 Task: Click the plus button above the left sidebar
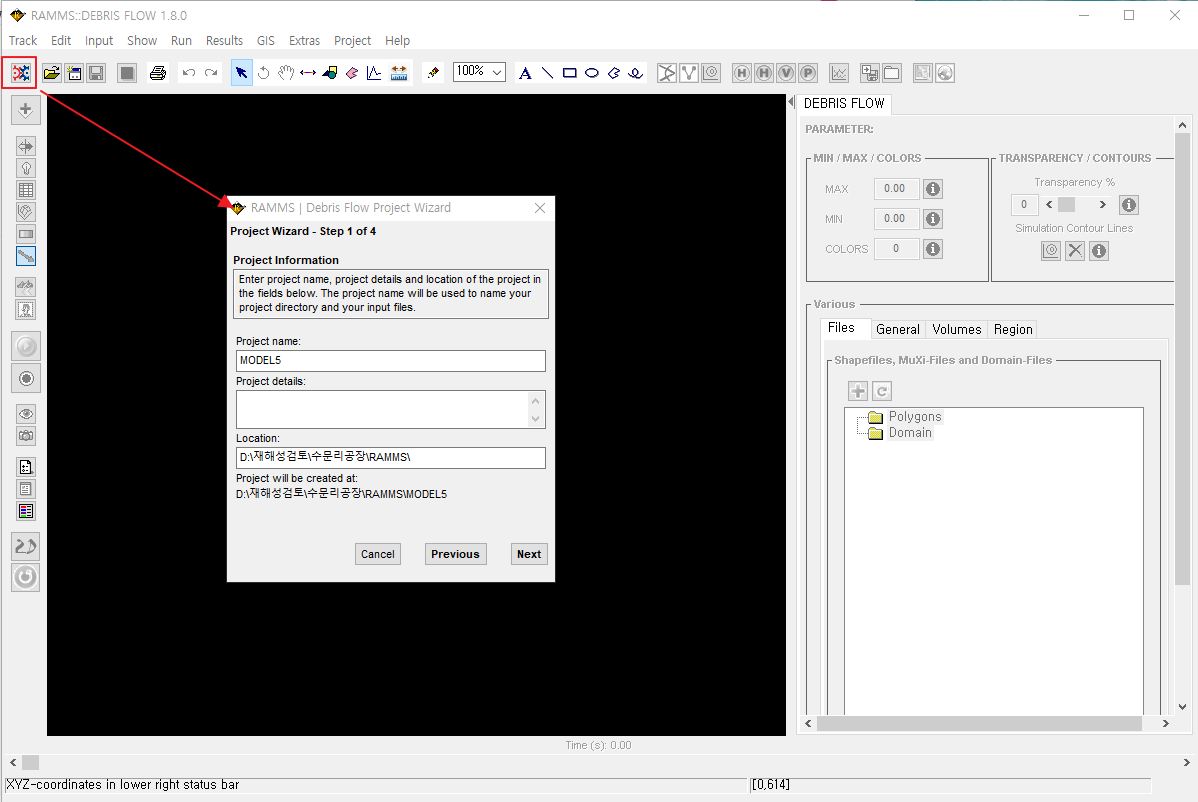pyautogui.click(x=25, y=109)
